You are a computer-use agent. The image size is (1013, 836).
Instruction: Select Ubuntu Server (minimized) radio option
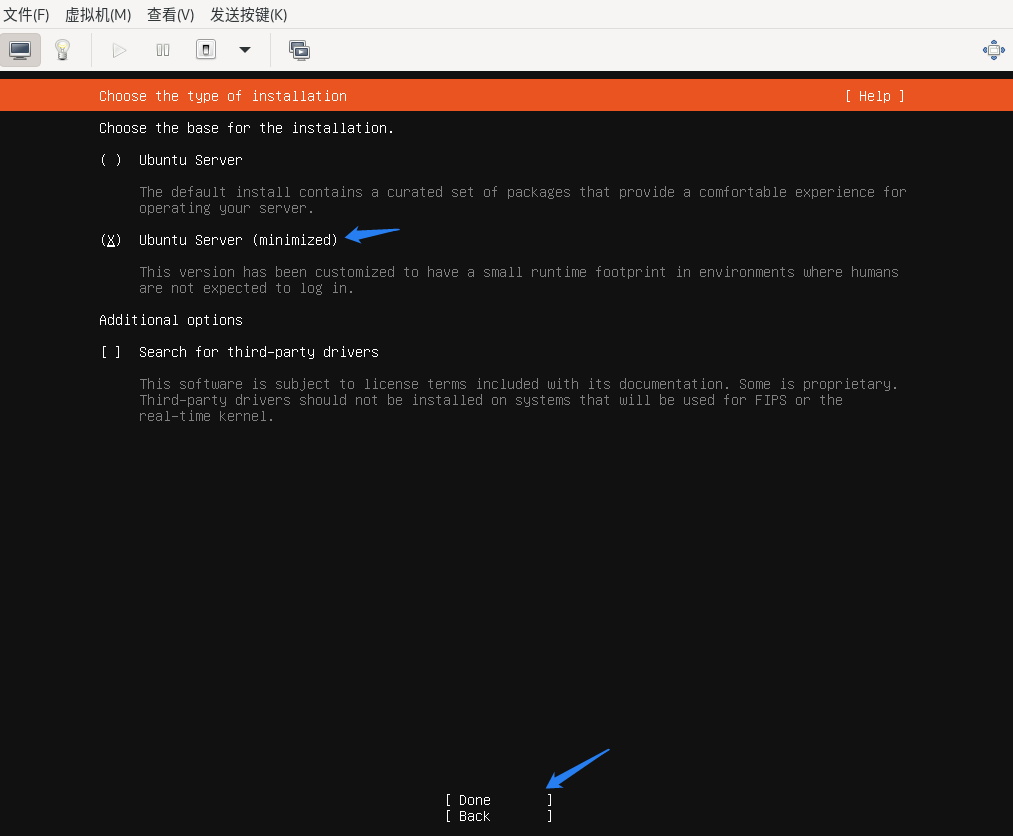click(x=111, y=240)
